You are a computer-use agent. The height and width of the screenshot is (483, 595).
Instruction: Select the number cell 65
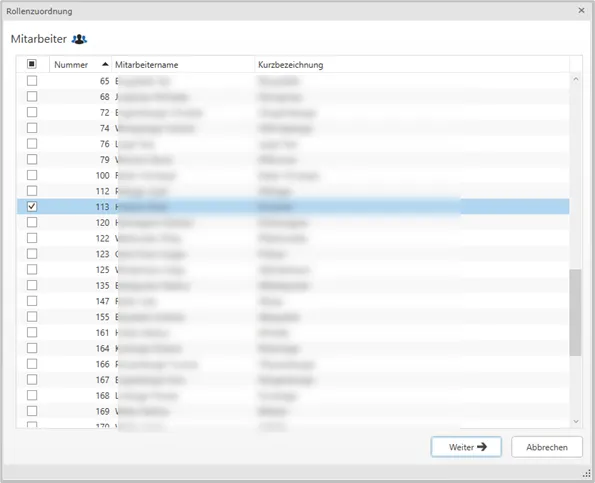[x=104, y=81]
